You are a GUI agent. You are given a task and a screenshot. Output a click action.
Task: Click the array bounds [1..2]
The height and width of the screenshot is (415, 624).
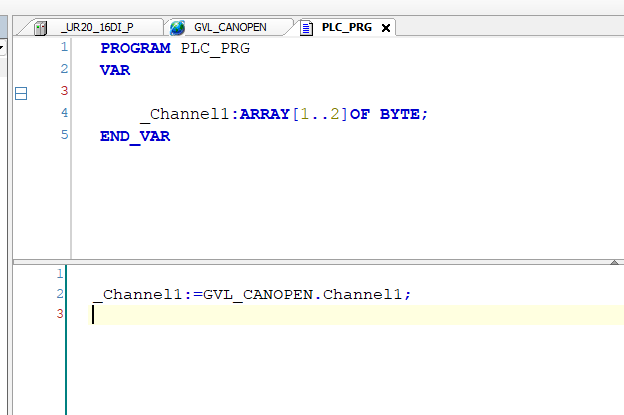tap(320, 115)
